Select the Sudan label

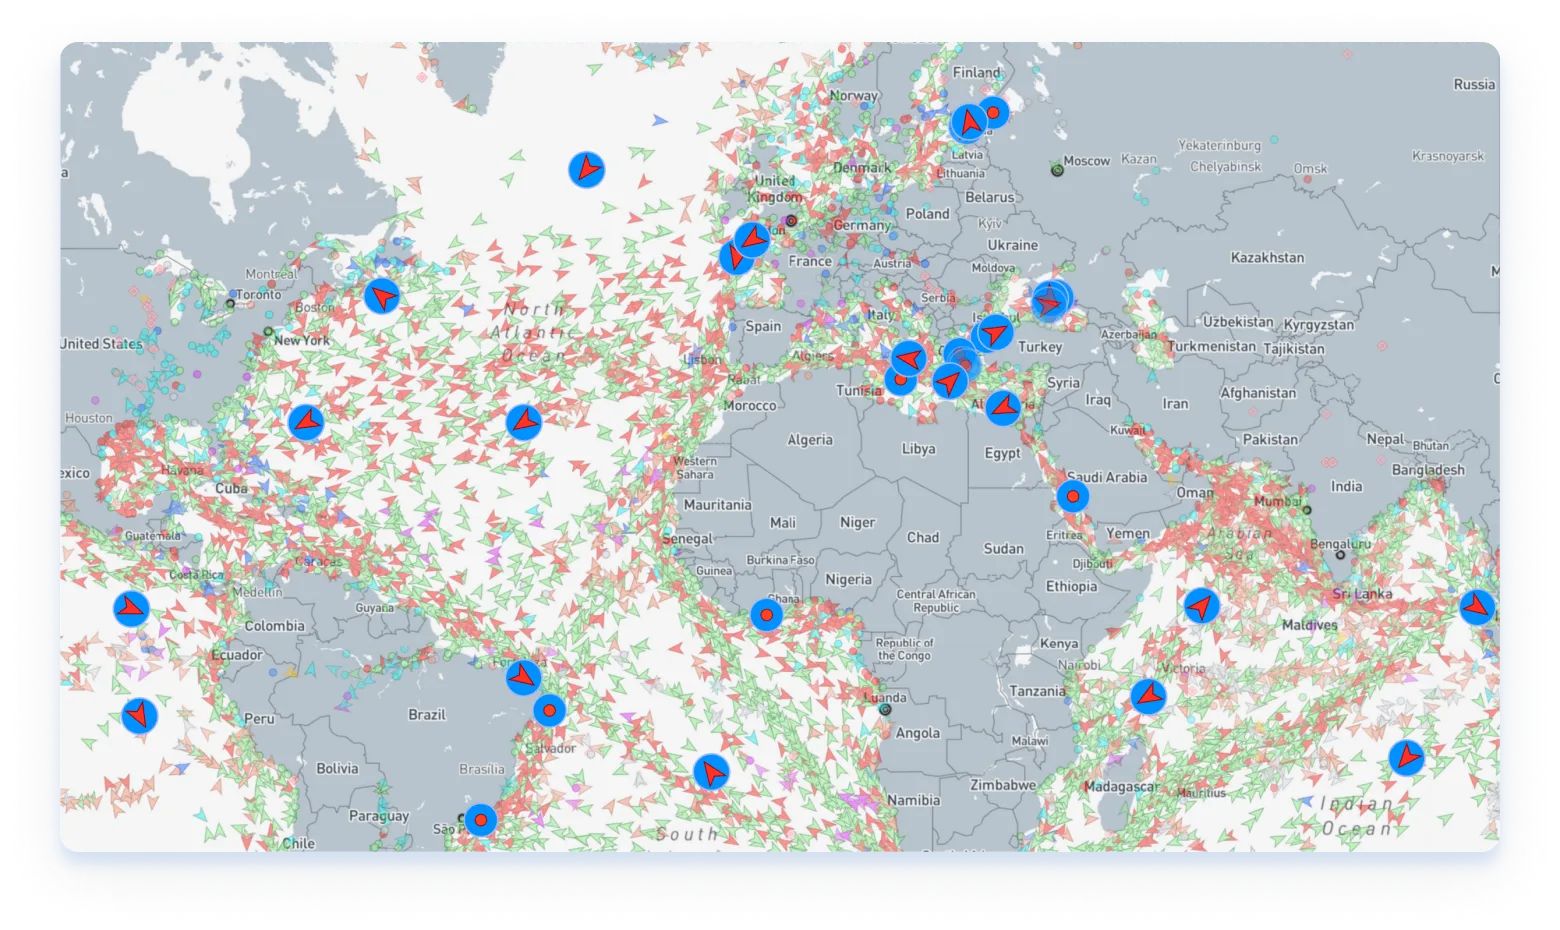click(1003, 549)
